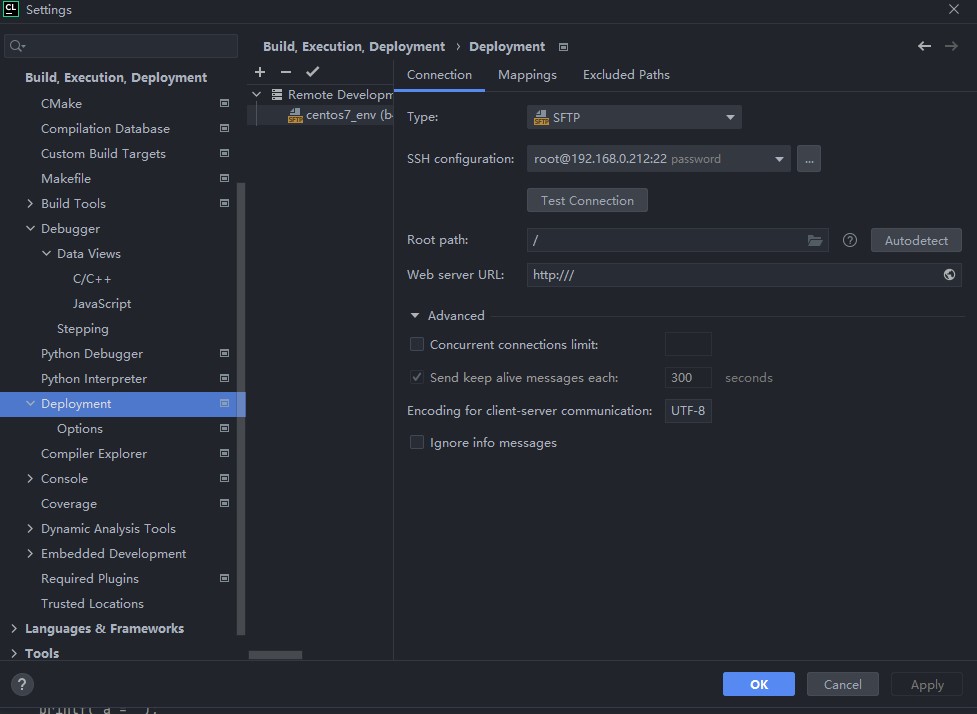Open the SSH configuration dropdown
Screen dimensions: 977x714
pyautogui.click(x=659, y=159)
